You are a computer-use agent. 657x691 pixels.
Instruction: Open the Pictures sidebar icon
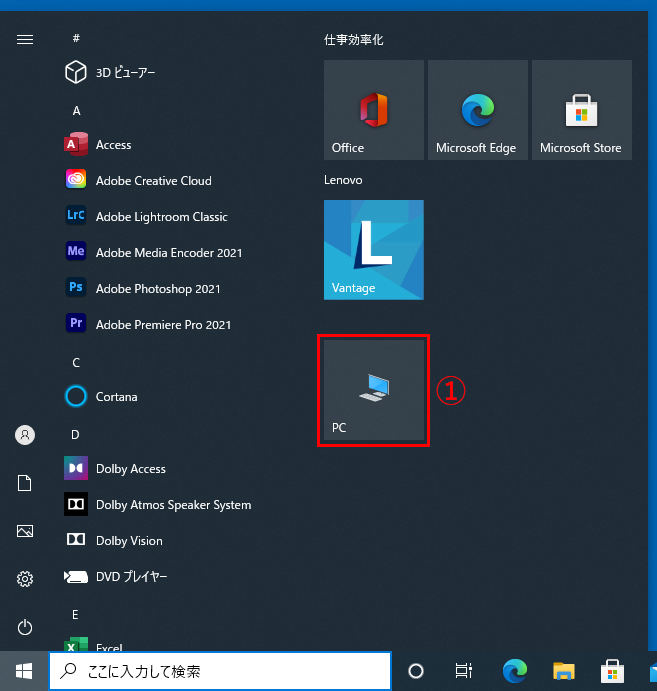[x=25, y=531]
